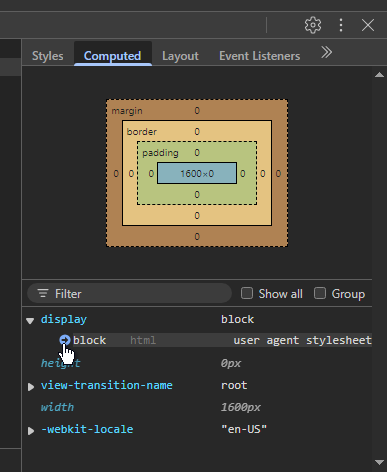This screenshot has width=388, height=472.
Task: Collapse the display property
Action: 30,320
